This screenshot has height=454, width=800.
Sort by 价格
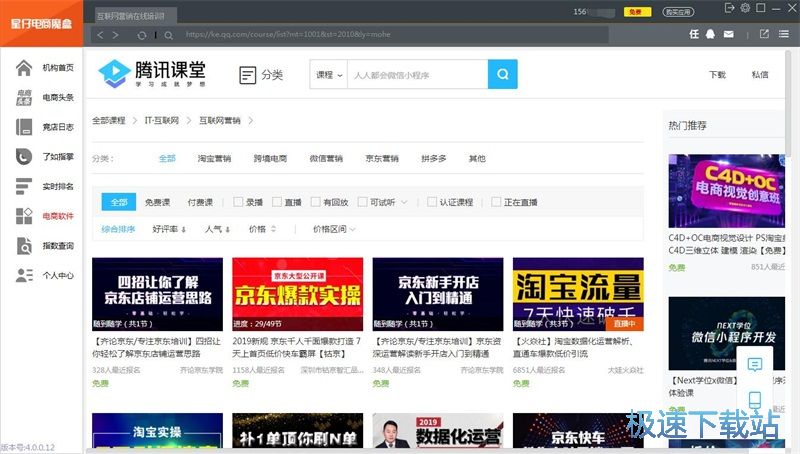262,230
